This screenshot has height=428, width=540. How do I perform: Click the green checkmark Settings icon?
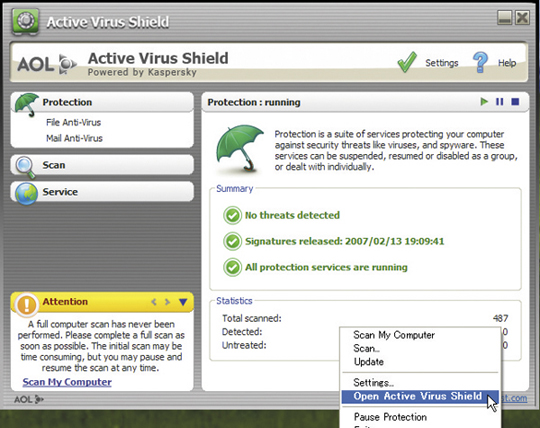tap(407, 62)
